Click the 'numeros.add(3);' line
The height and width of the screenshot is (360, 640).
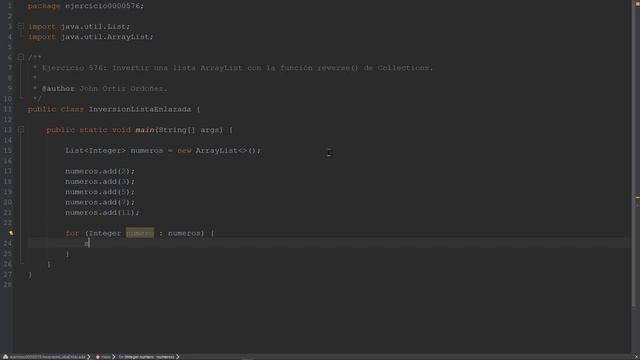tap(100, 182)
